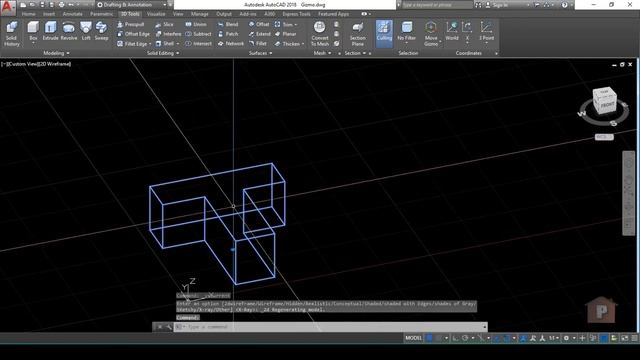Image resolution: width=640 pixels, height=360 pixels.
Task: Run the Interfere check
Action: tap(168, 34)
